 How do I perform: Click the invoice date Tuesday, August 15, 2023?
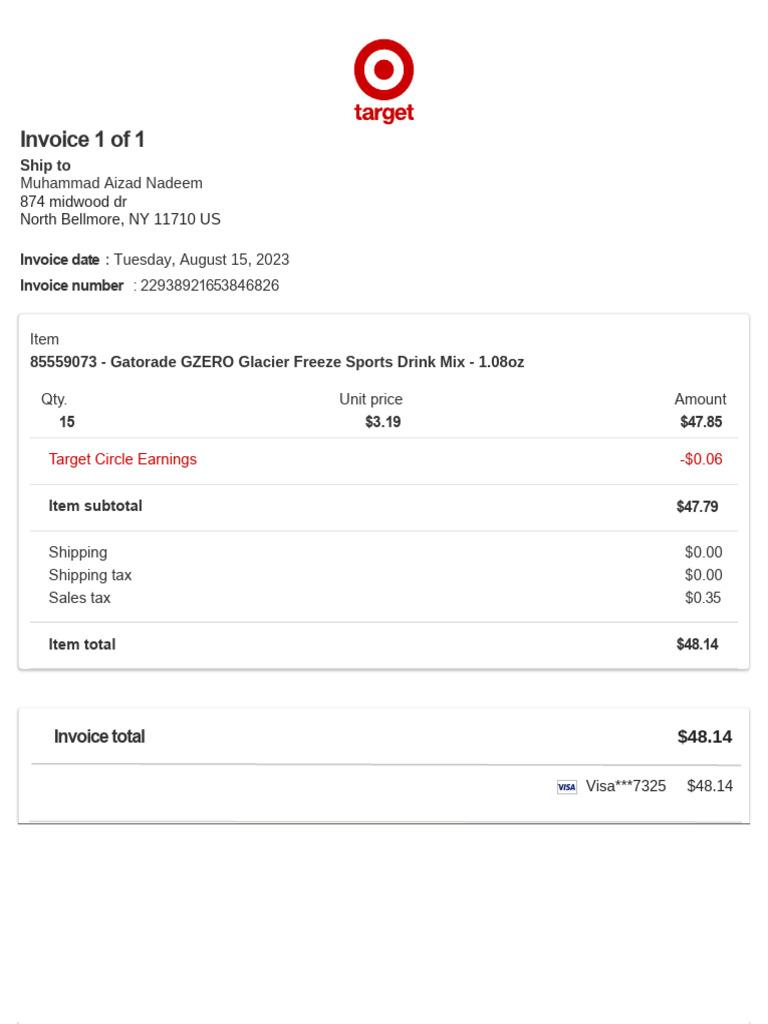click(201, 260)
